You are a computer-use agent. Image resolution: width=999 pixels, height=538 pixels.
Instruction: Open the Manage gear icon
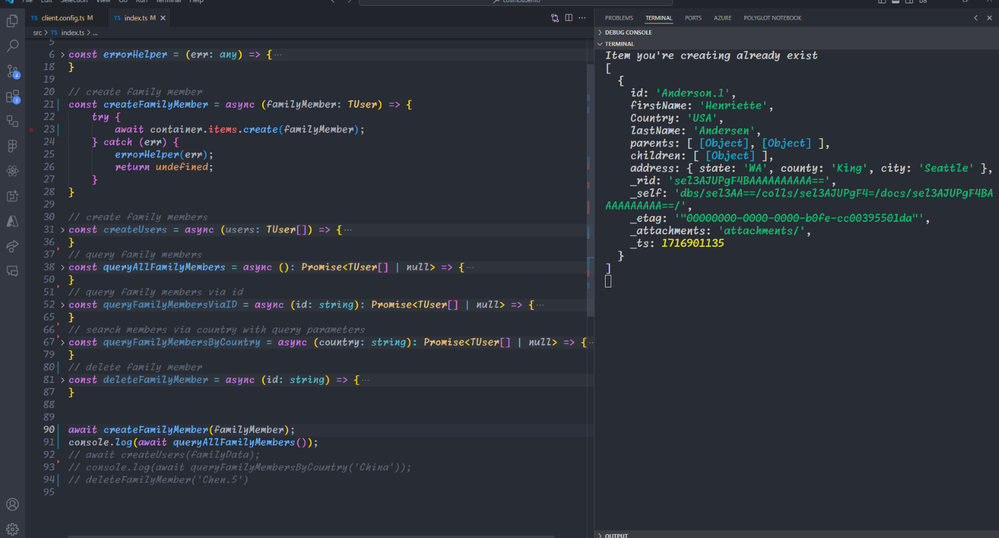[x=12, y=529]
